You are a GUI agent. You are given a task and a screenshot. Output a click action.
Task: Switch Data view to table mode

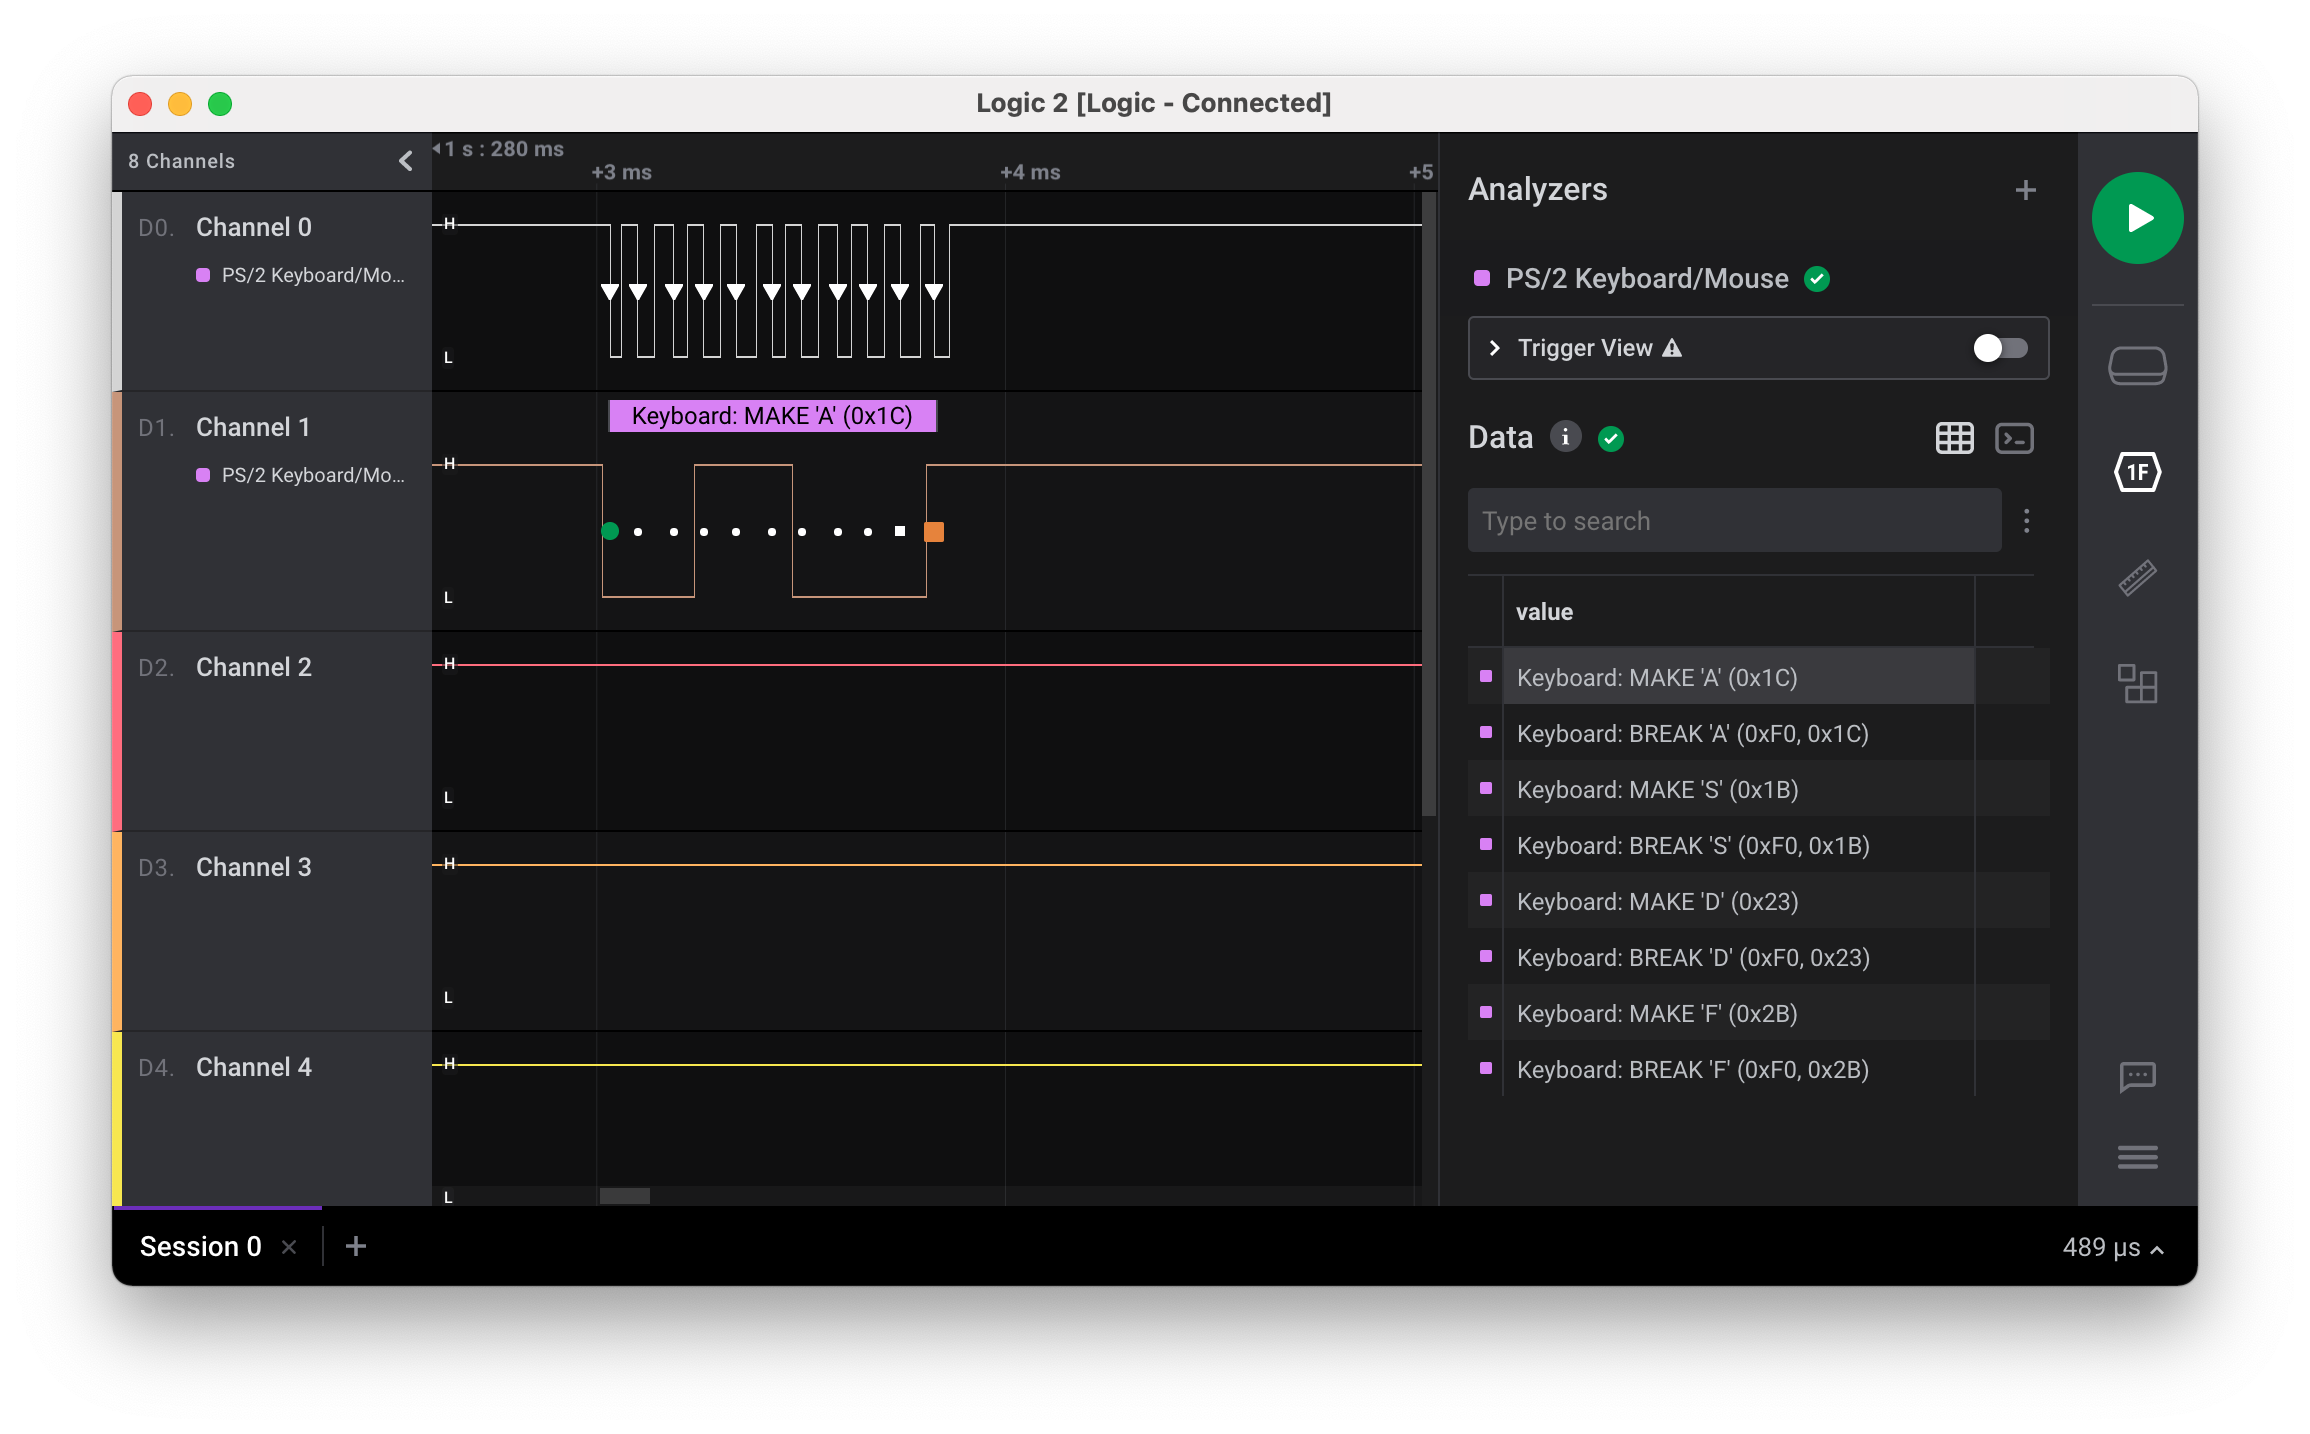click(x=1954, y=438)
